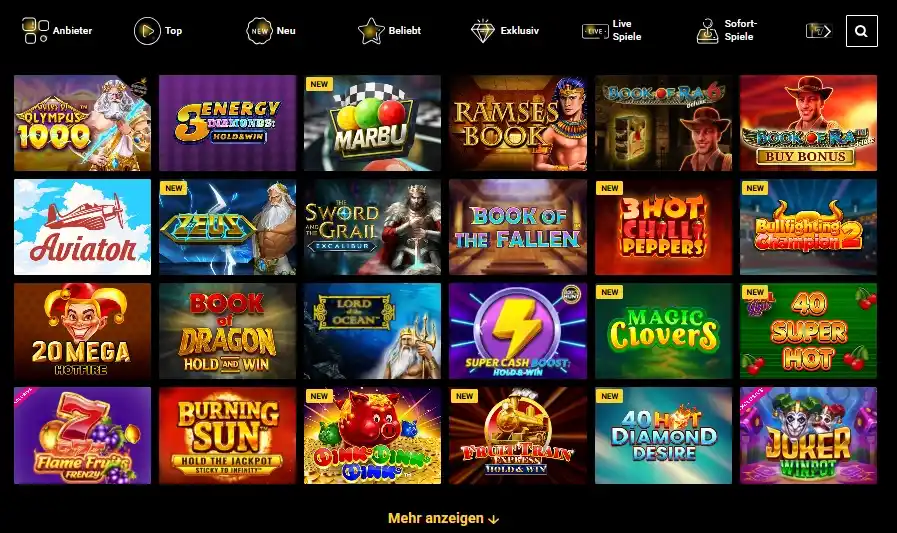
Task: Expand more categories with arrow icon
Action: pyautogui.click(x=819, y=31)
